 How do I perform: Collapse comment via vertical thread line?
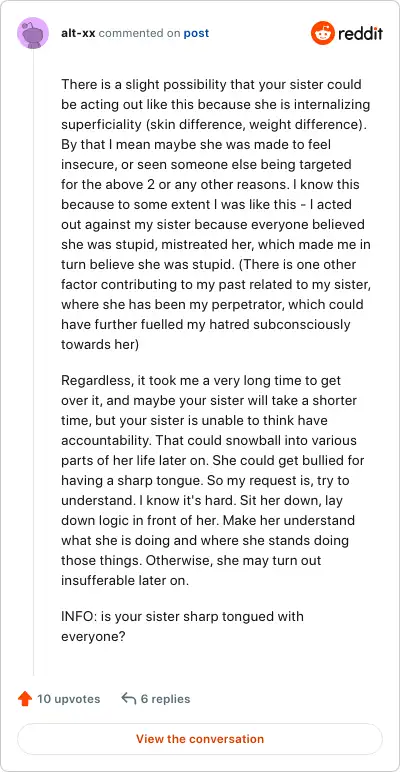[33, 362]
